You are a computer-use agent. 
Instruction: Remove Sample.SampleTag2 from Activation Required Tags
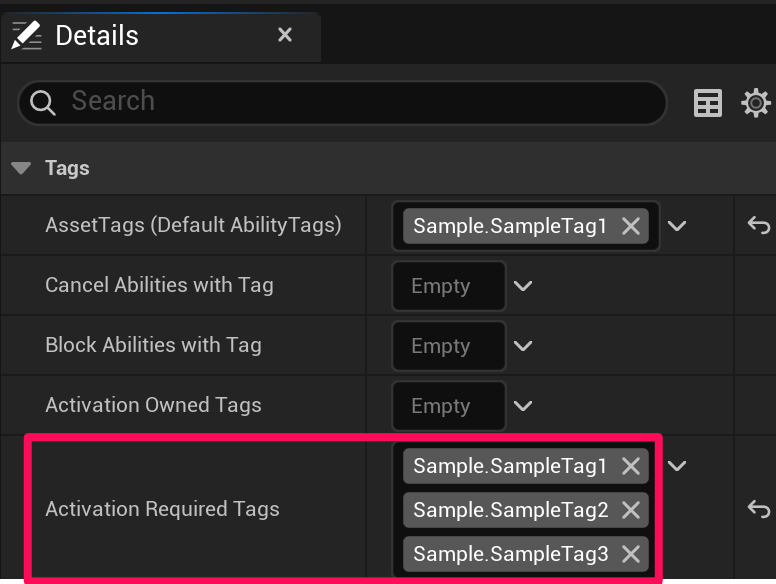(x=630, y=510)
